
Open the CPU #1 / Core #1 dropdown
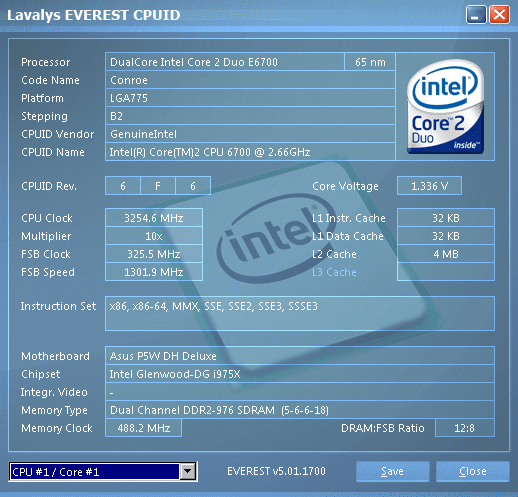point(103,472)
